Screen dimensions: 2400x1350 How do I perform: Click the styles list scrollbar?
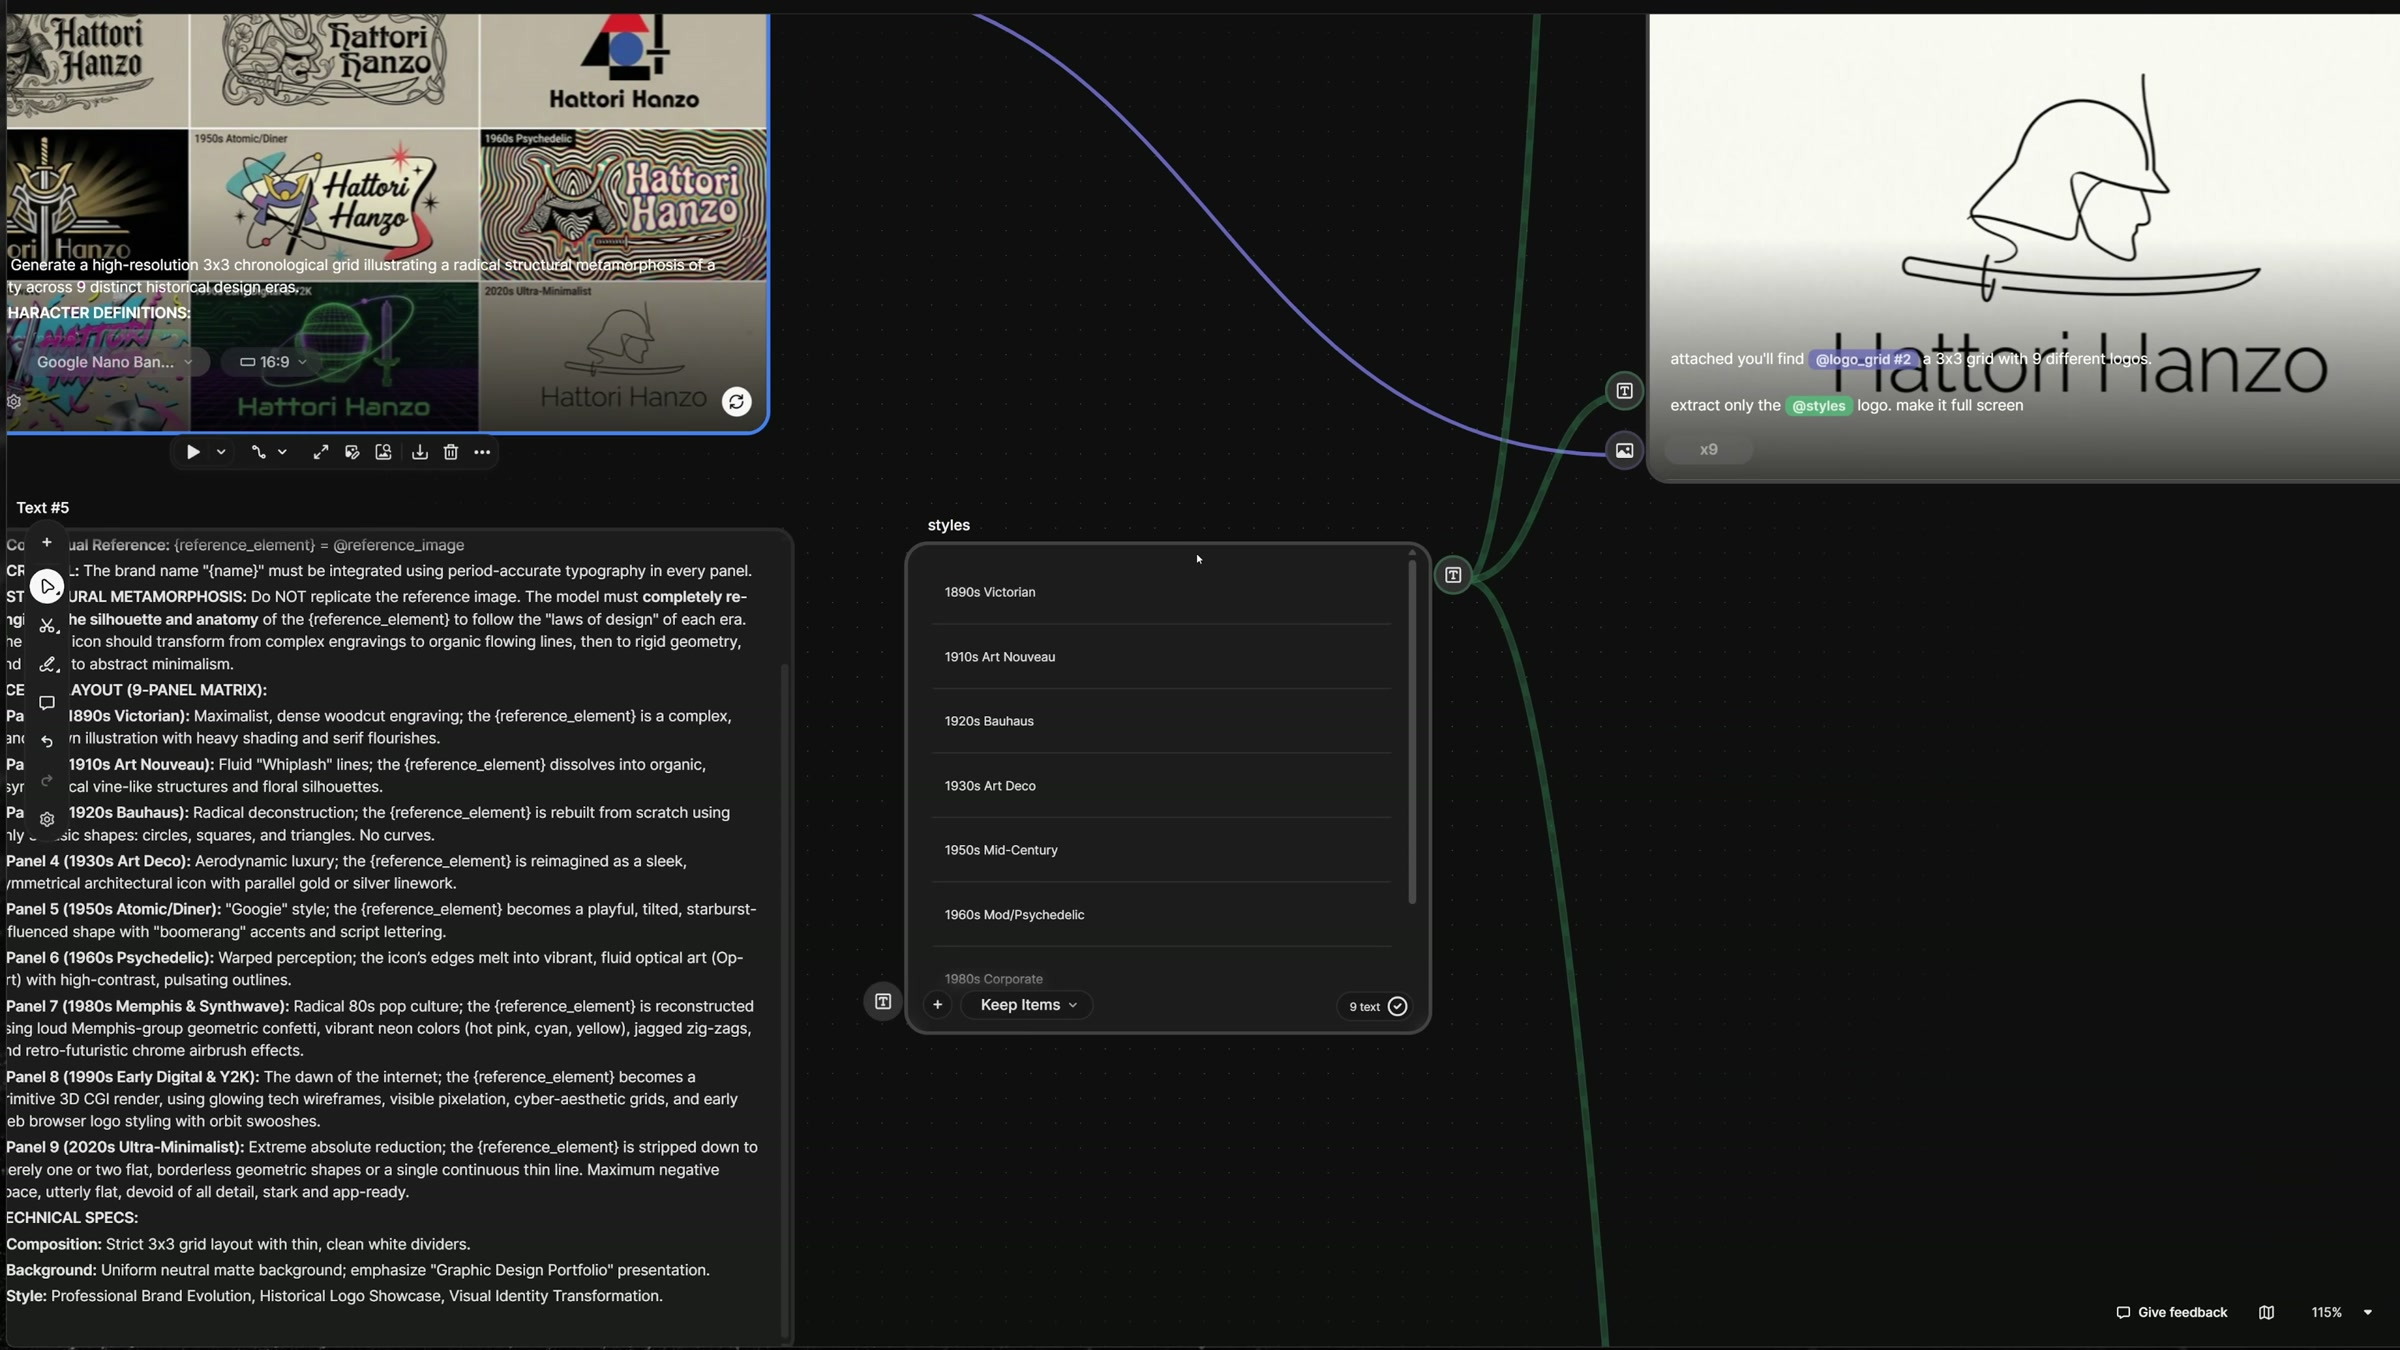(x=1412, y=732)
